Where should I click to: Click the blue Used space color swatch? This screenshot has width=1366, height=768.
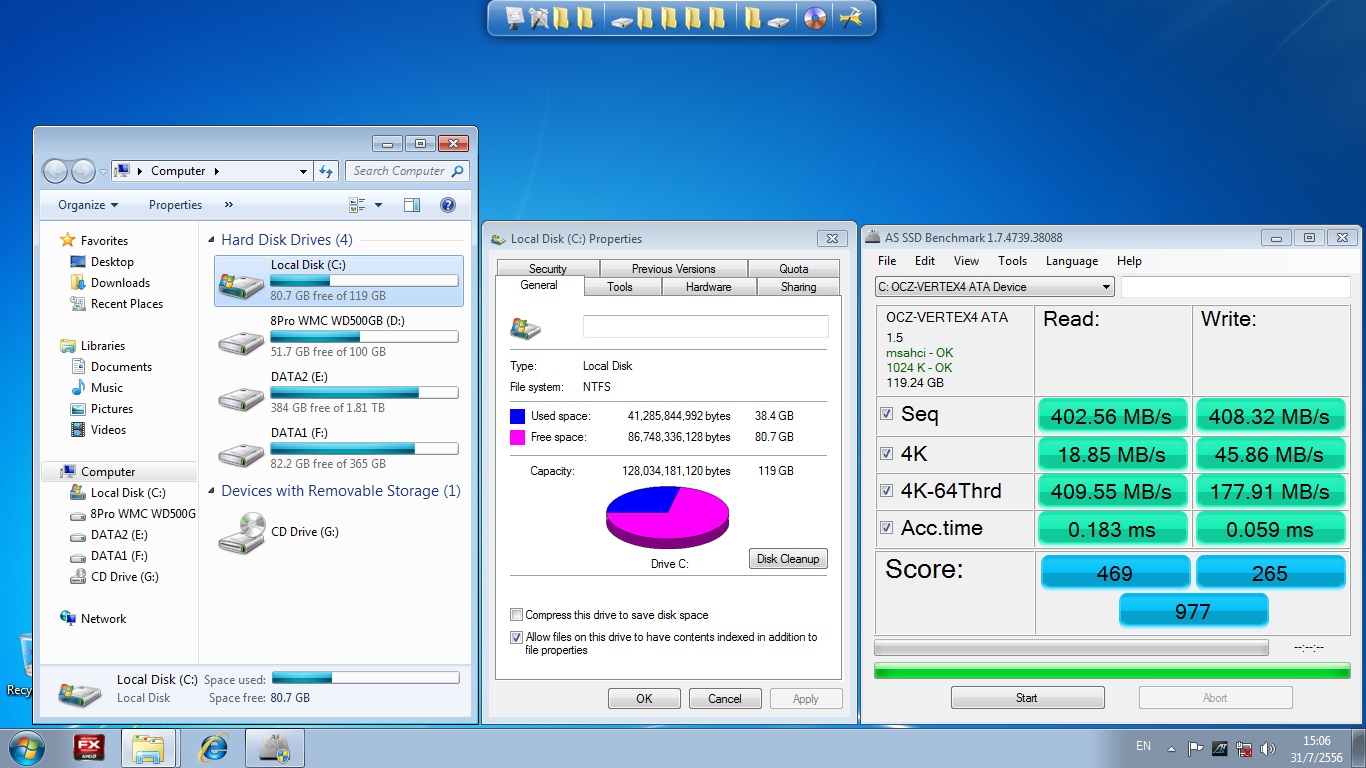[x=517, y=416]
